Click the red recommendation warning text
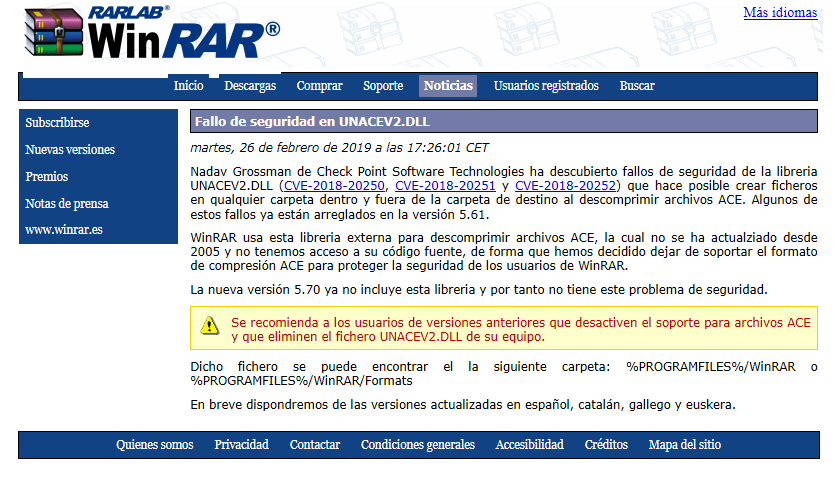Viewport: 835px width, 481px height. (x=521, y=330)
